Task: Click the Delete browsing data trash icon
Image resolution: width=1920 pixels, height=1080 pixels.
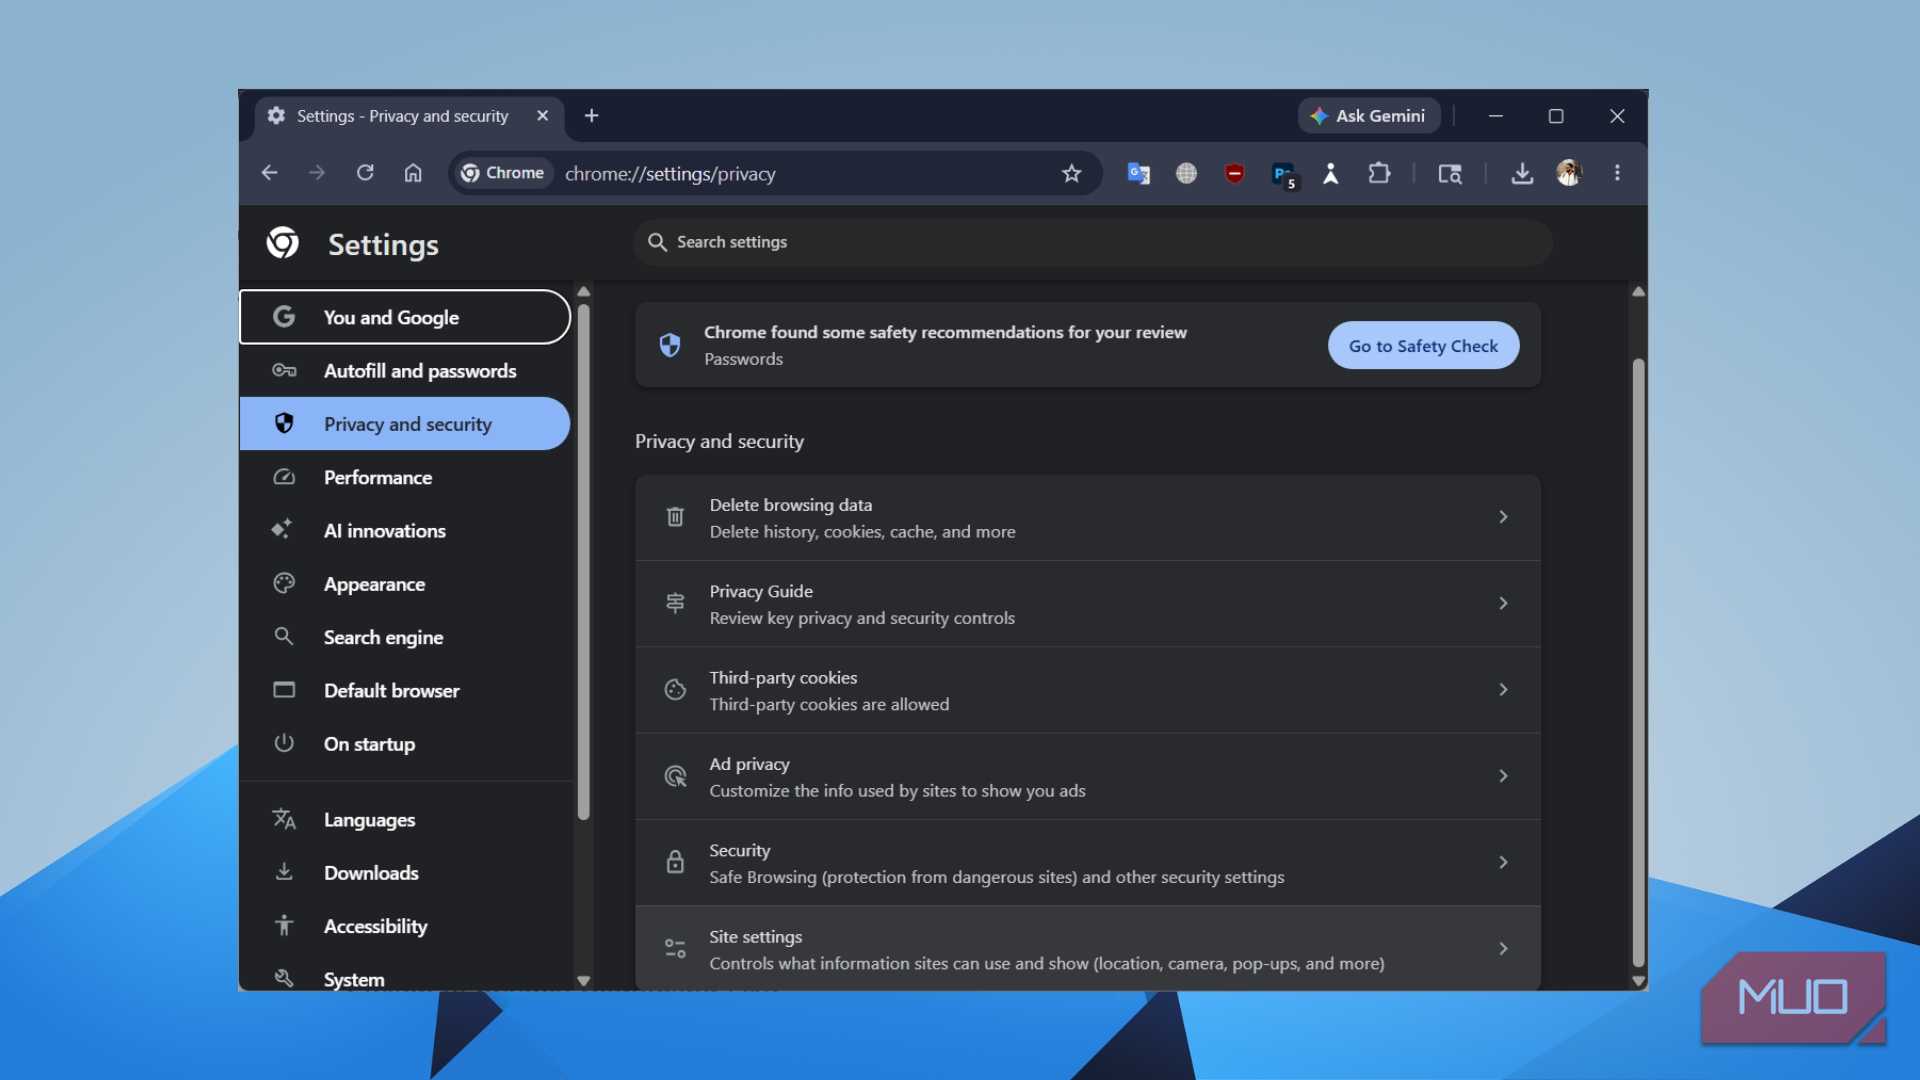Action: tap(675, 517)
